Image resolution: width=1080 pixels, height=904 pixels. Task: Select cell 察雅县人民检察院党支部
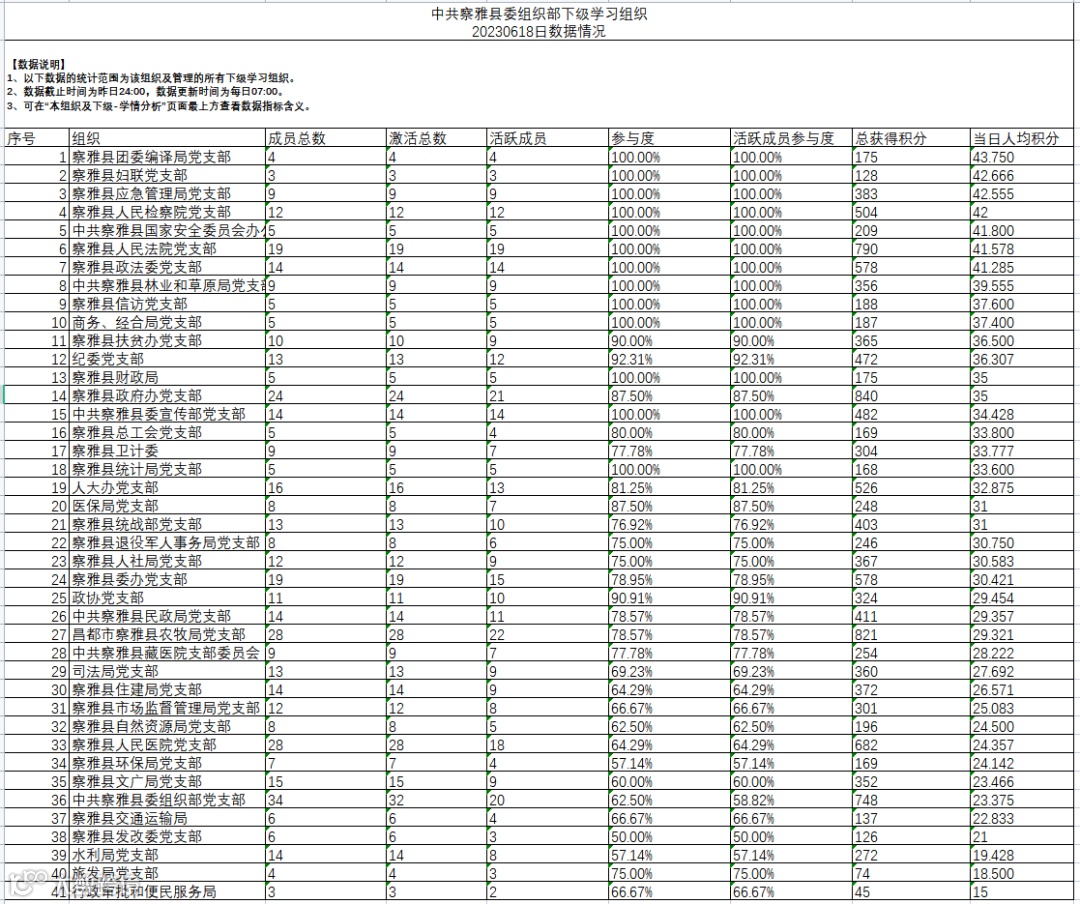click(167, 212)
